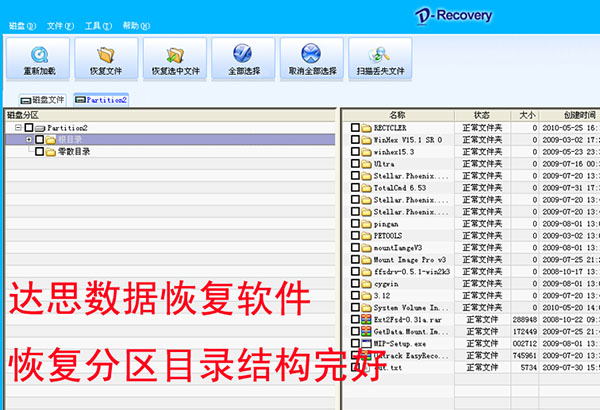The height and width of the screenshot is (410, 600).
Task: Check the GetData.Mount.Im... file checkbox
Action: click(x=355, y=331)
